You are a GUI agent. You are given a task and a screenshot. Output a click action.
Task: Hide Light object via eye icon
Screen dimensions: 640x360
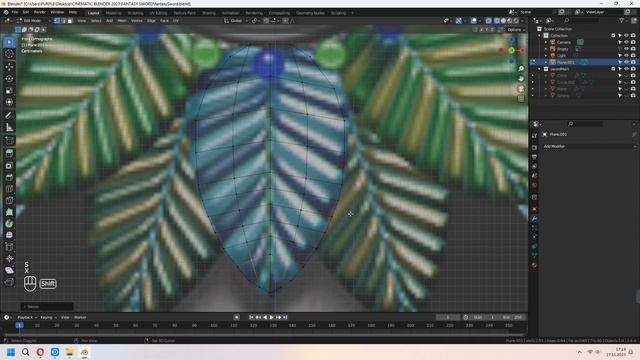(627, 55)
